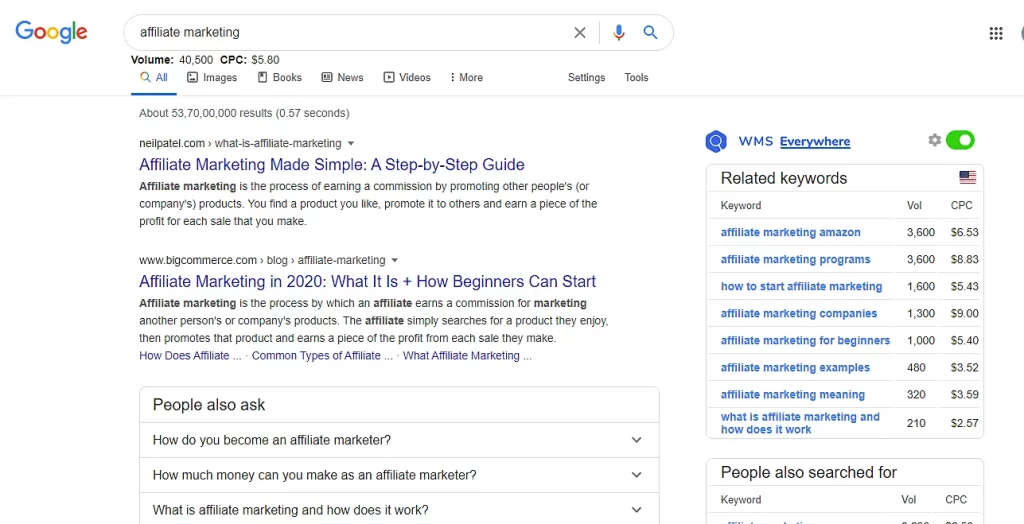Click the '480' volume value
Screen dimensions: 1024x524
(916, 368)
